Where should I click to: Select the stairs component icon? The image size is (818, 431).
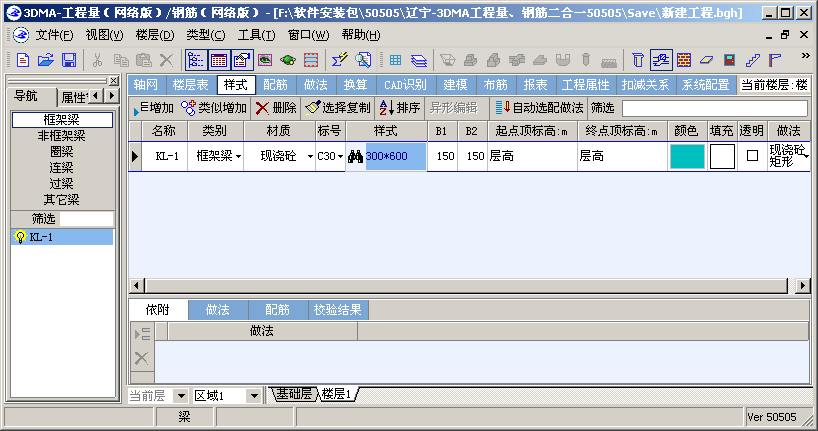point(752,60)
